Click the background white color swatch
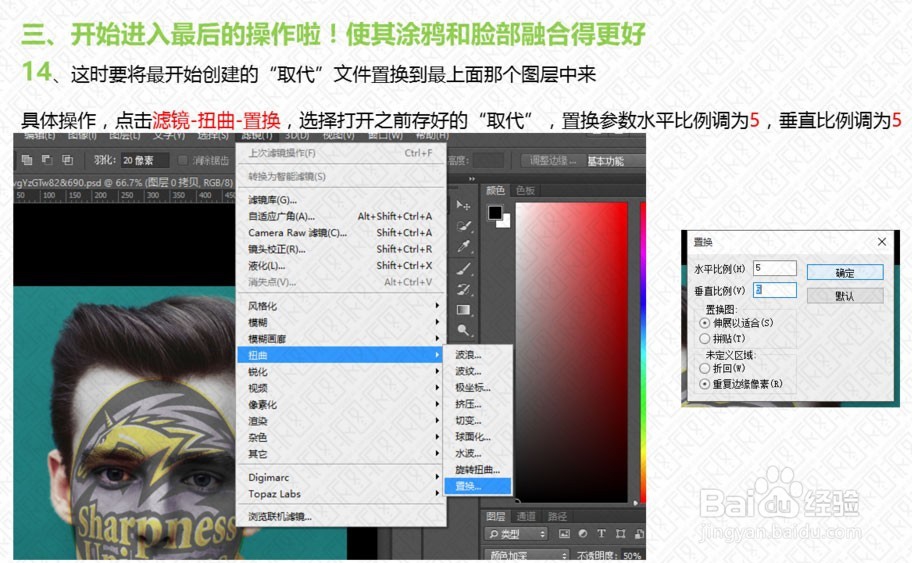 point(505,223)
